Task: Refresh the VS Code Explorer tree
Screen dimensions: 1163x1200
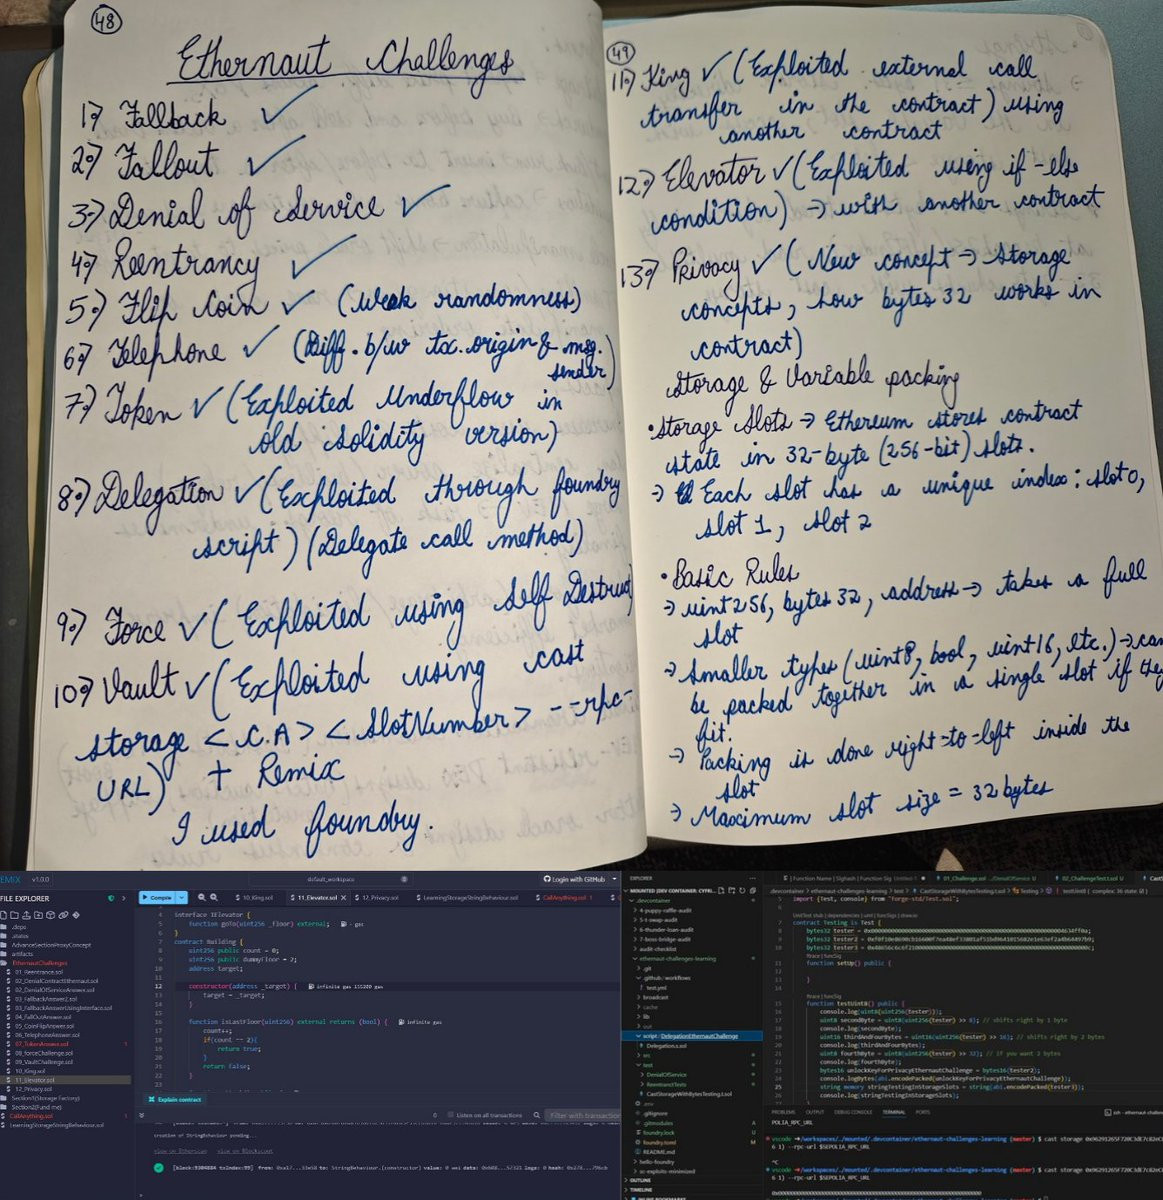Action: coord(742,891)
